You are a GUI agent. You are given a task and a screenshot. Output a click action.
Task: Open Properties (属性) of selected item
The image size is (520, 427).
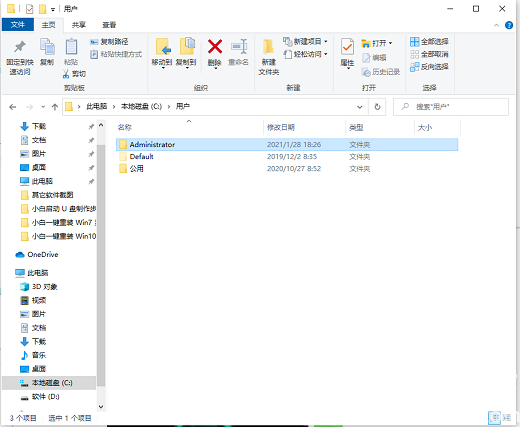tap(347, 53)
